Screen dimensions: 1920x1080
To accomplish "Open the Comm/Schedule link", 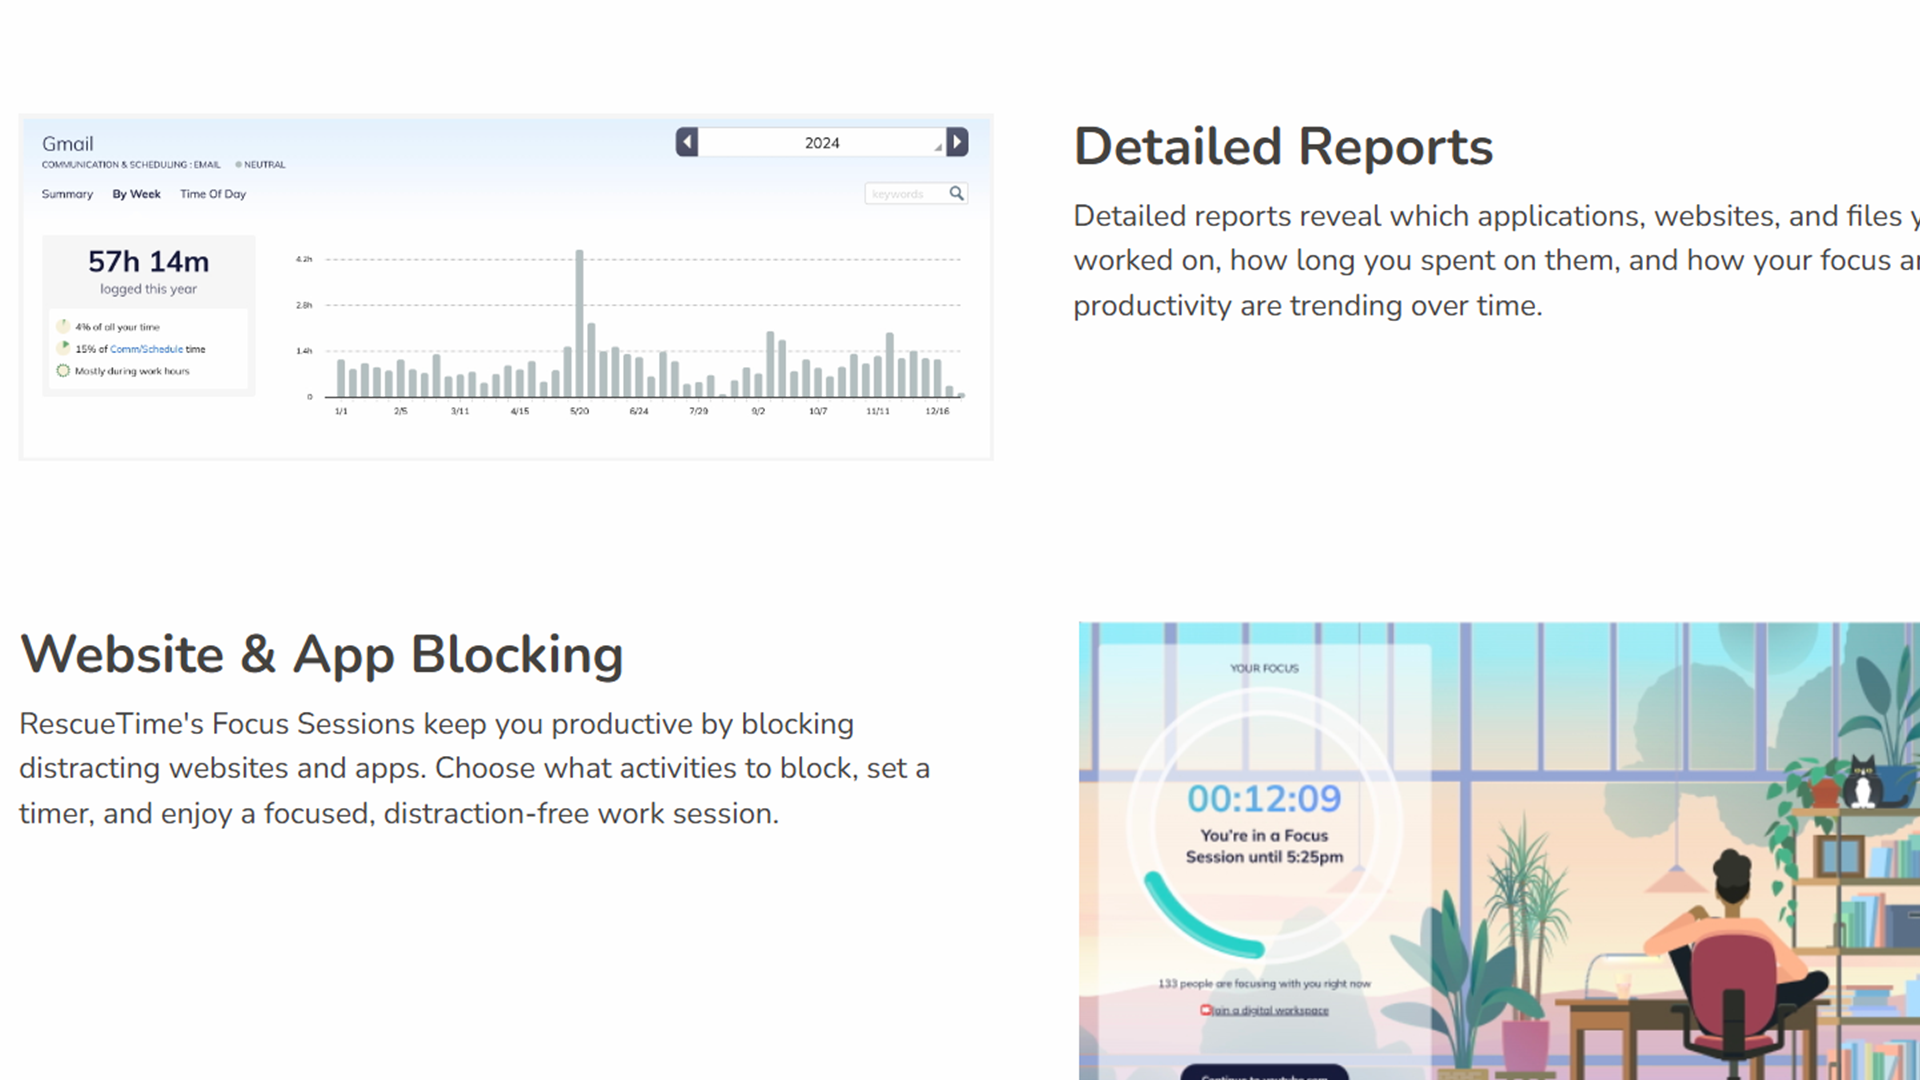I will [146, 349].
